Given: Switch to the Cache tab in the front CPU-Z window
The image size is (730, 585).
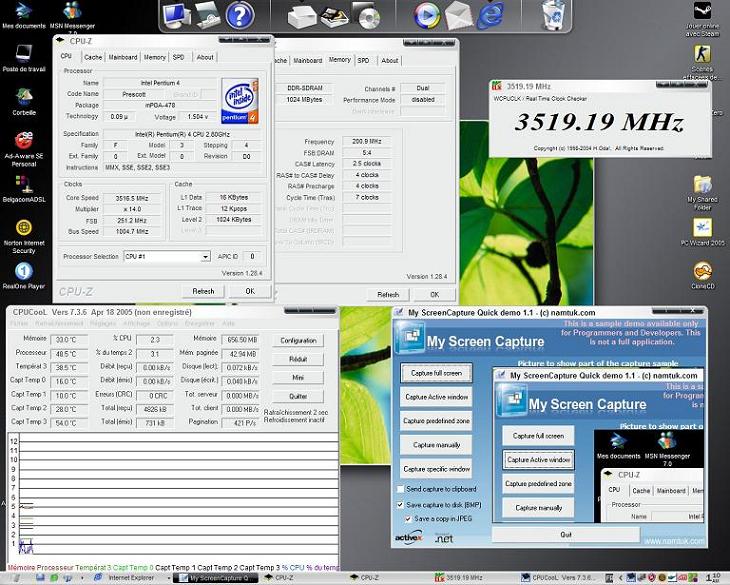Looking at the screenshot, I should [93, 57].
